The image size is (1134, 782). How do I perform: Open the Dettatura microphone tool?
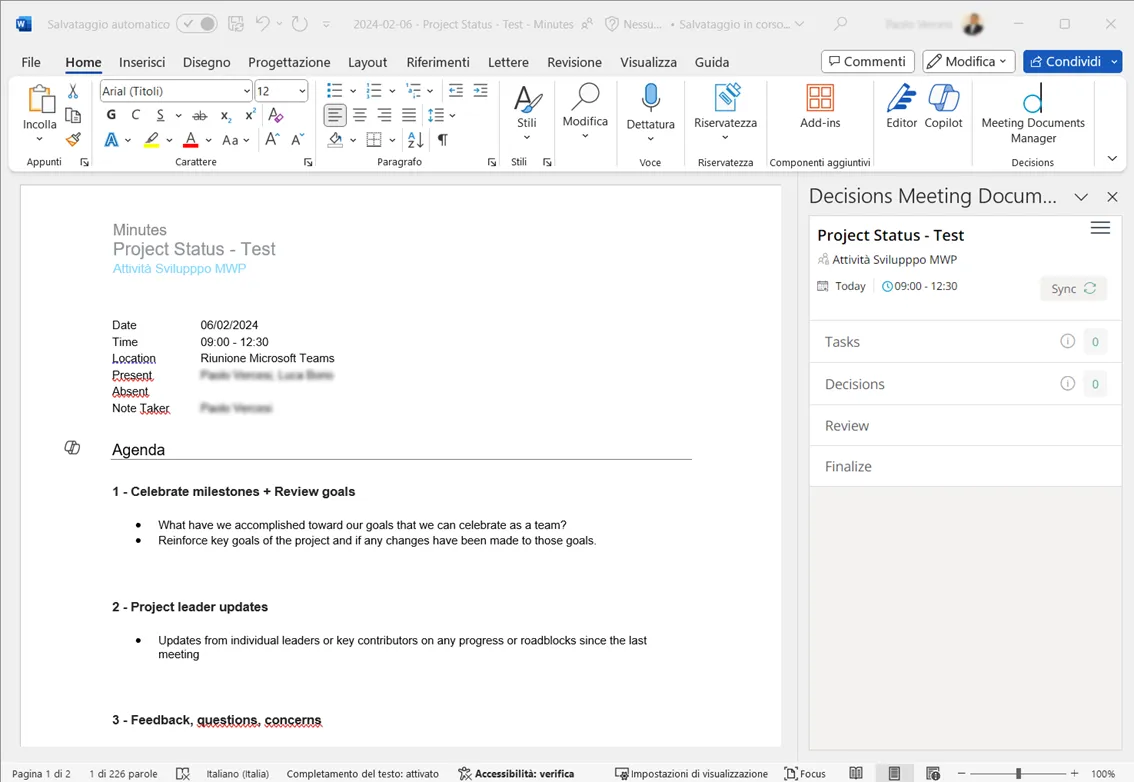tap(650, 98)
